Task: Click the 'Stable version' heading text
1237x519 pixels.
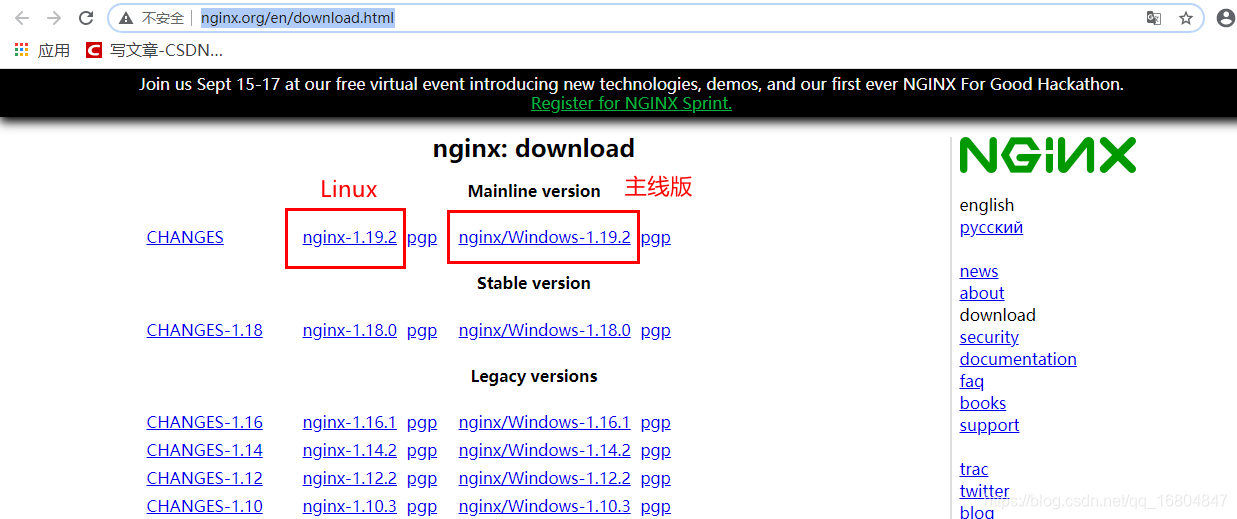Action: pyautogui.click(x=534, y=283)
